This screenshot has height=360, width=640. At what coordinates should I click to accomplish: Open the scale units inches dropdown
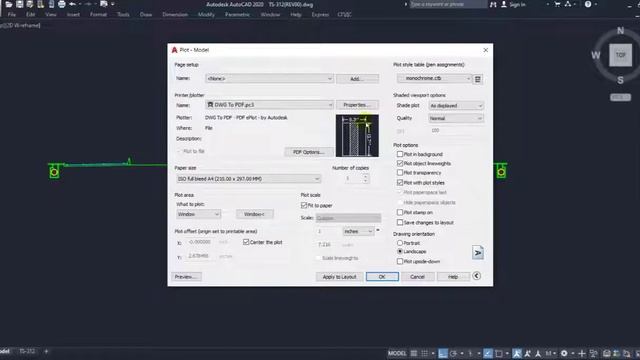tap(358, 231)
